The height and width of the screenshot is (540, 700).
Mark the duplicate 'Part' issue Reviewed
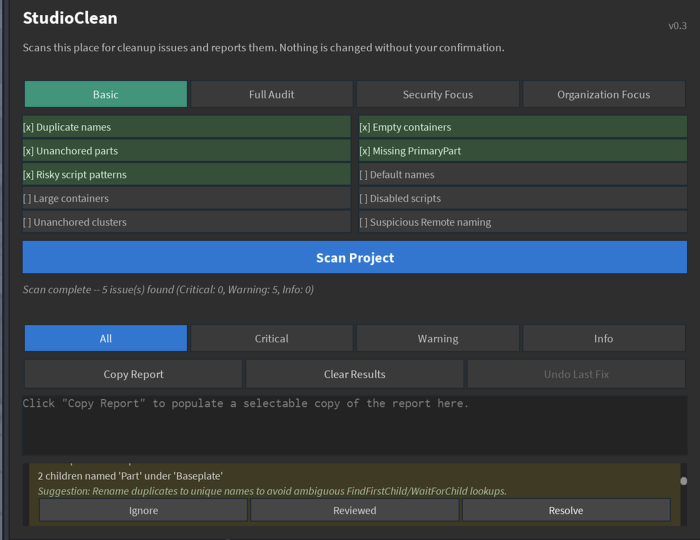click(x=355, y=510)
